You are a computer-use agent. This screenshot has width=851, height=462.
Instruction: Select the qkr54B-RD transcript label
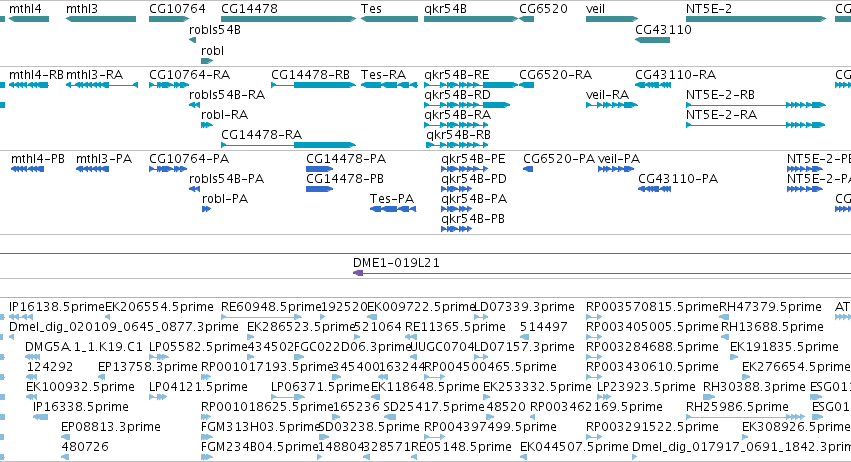[458, 95]
